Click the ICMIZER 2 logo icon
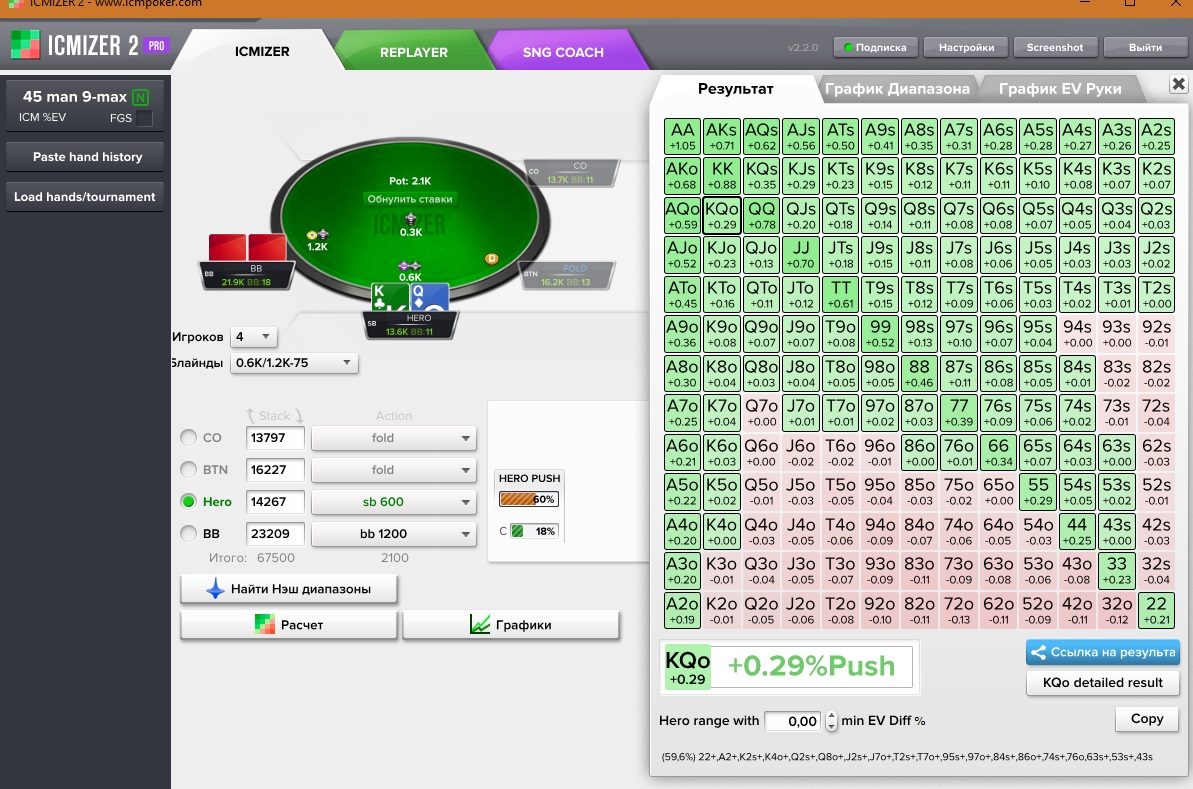This screenshot has height=789, width=1193. tap(25, 45)
